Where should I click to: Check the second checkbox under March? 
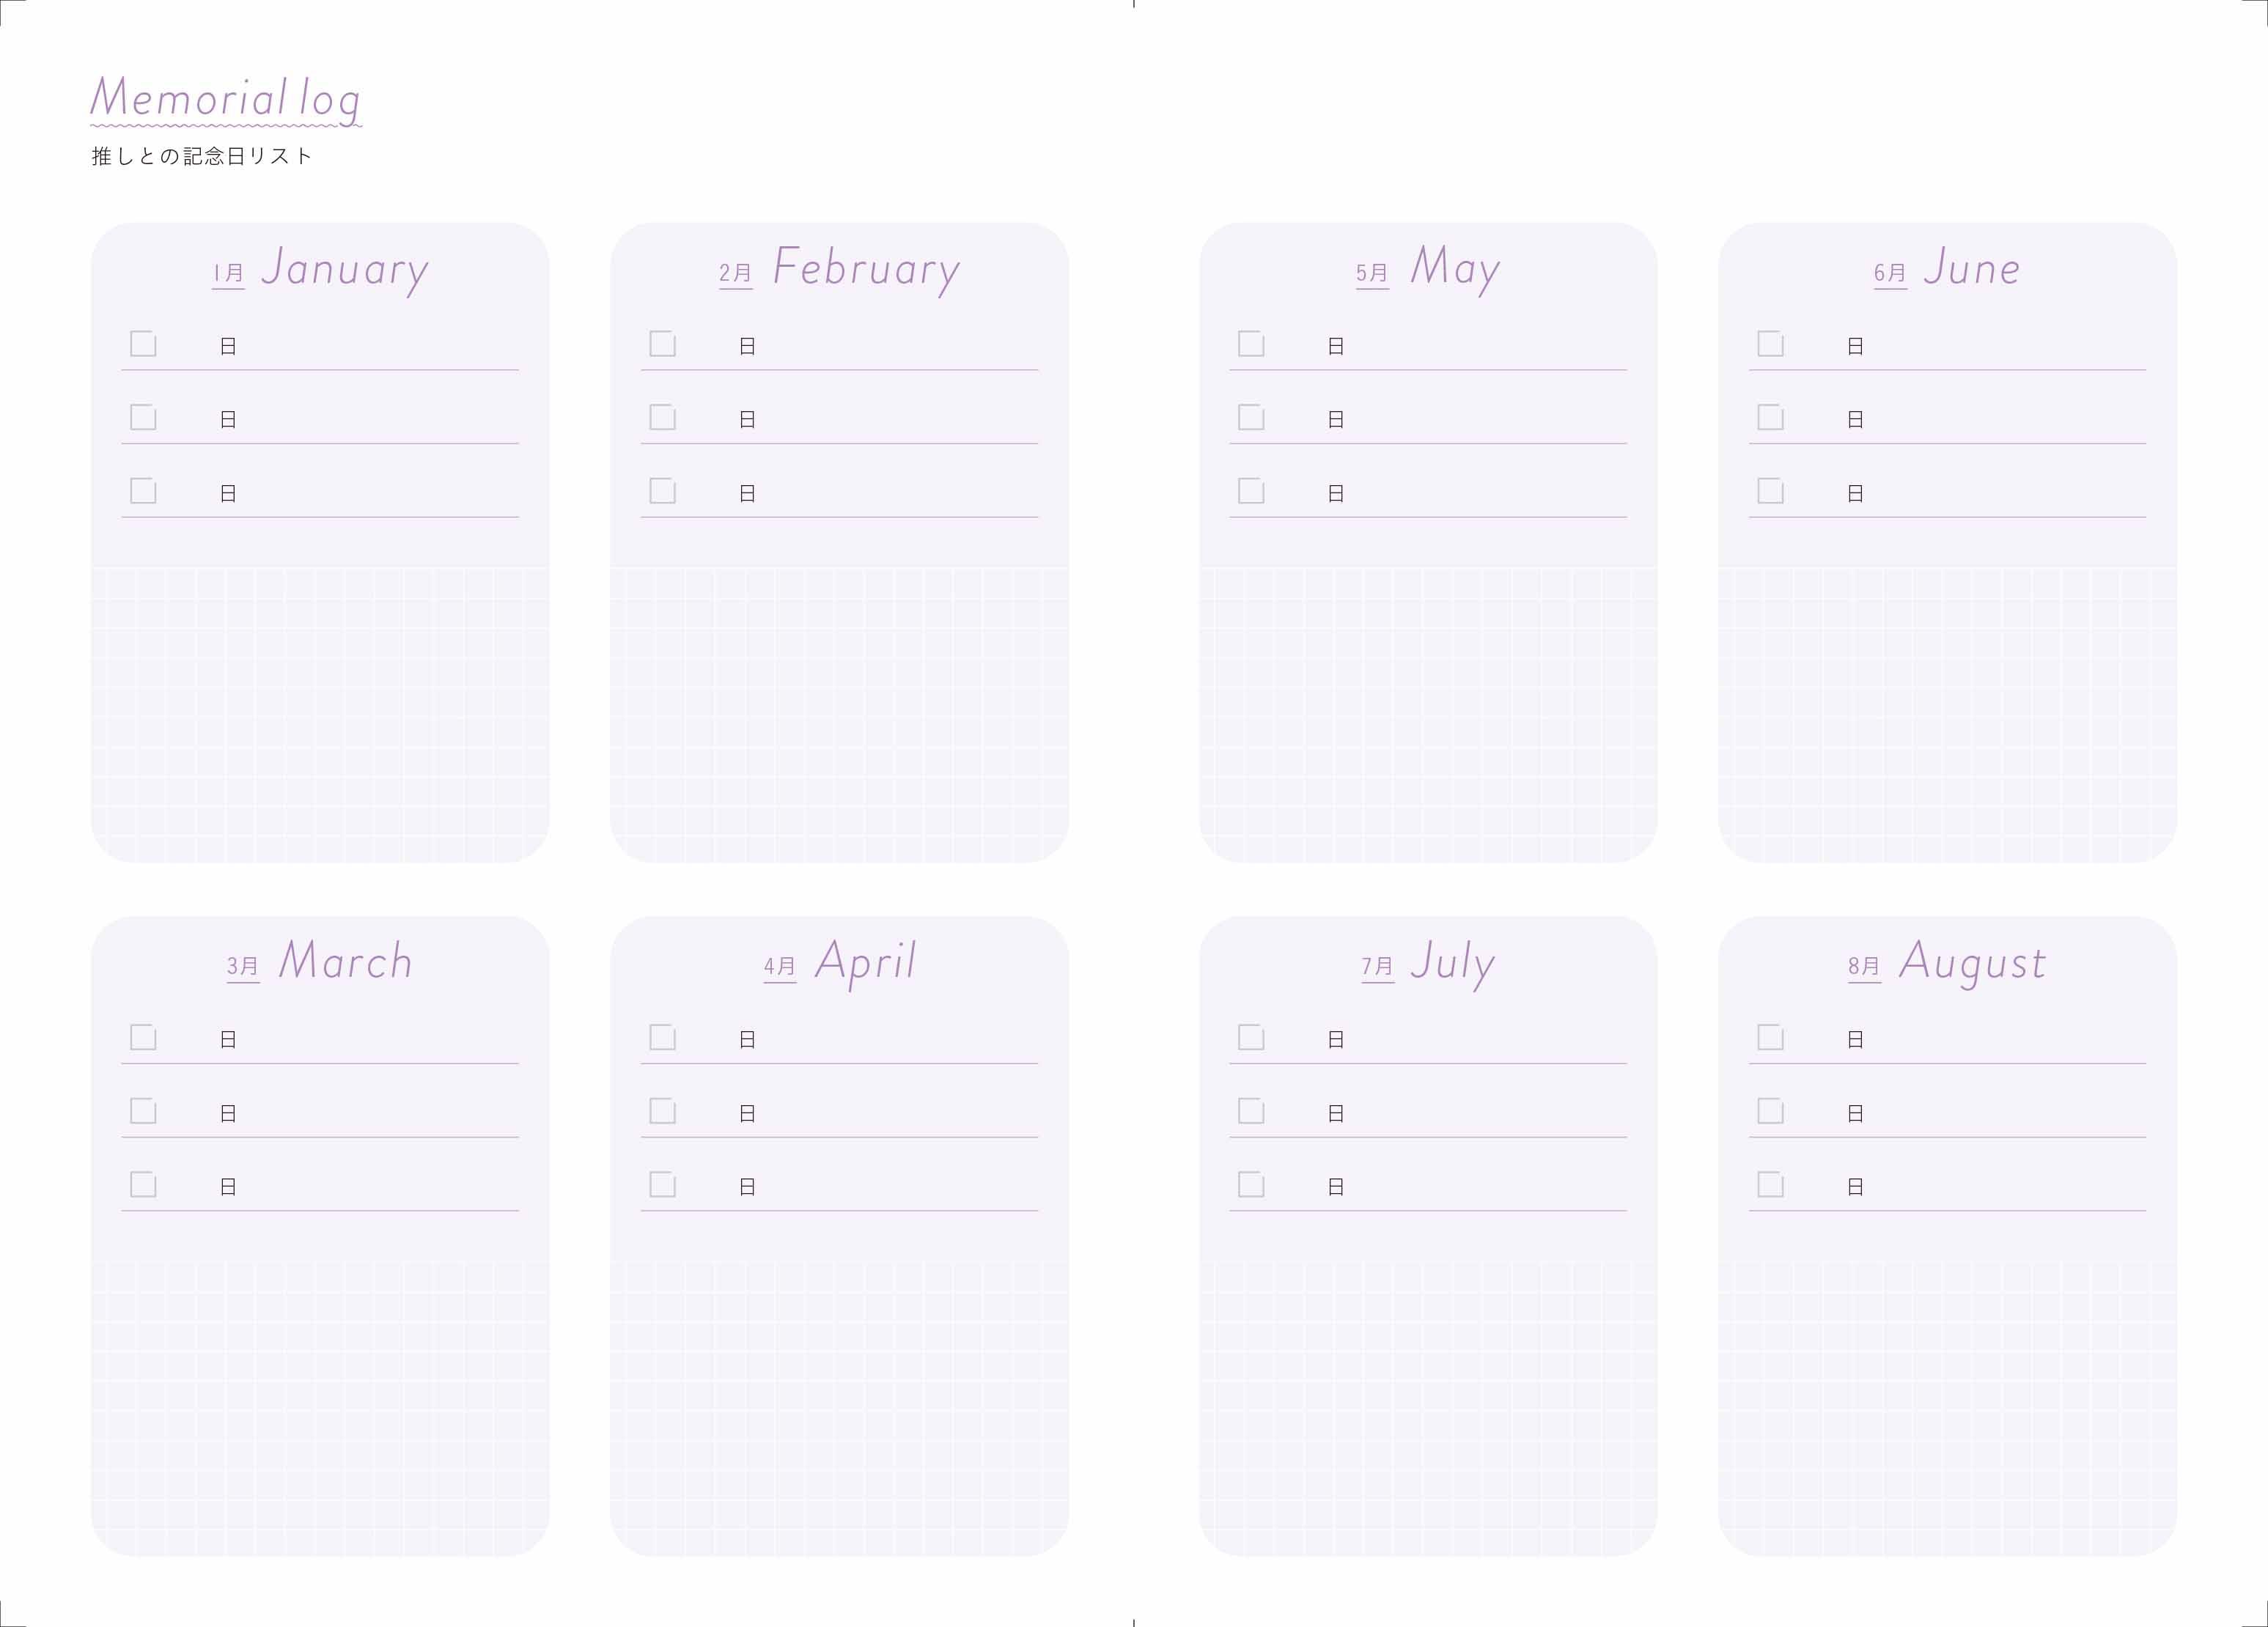pyautogui.click(x=143, y=1111)
